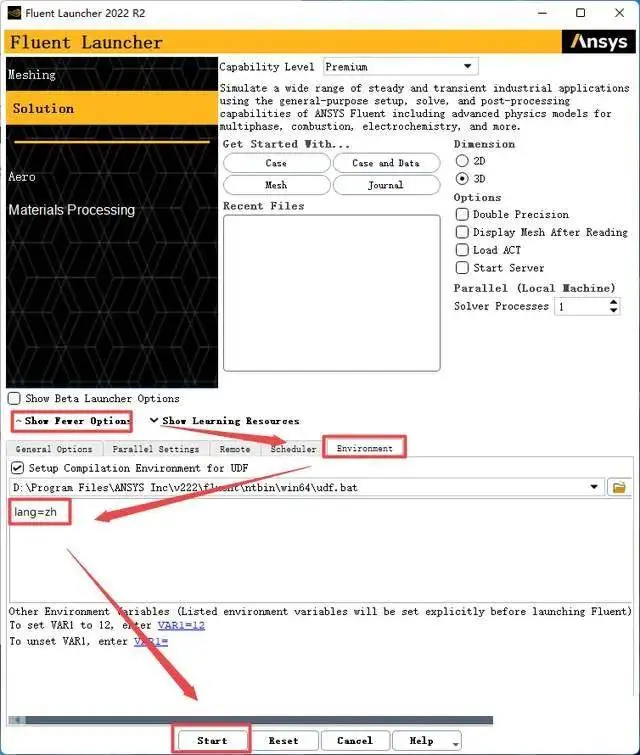Viewport: 640px width, 755px height.
Task: Click the Fluent Launcher title bar icon
Action: [14, 13]
